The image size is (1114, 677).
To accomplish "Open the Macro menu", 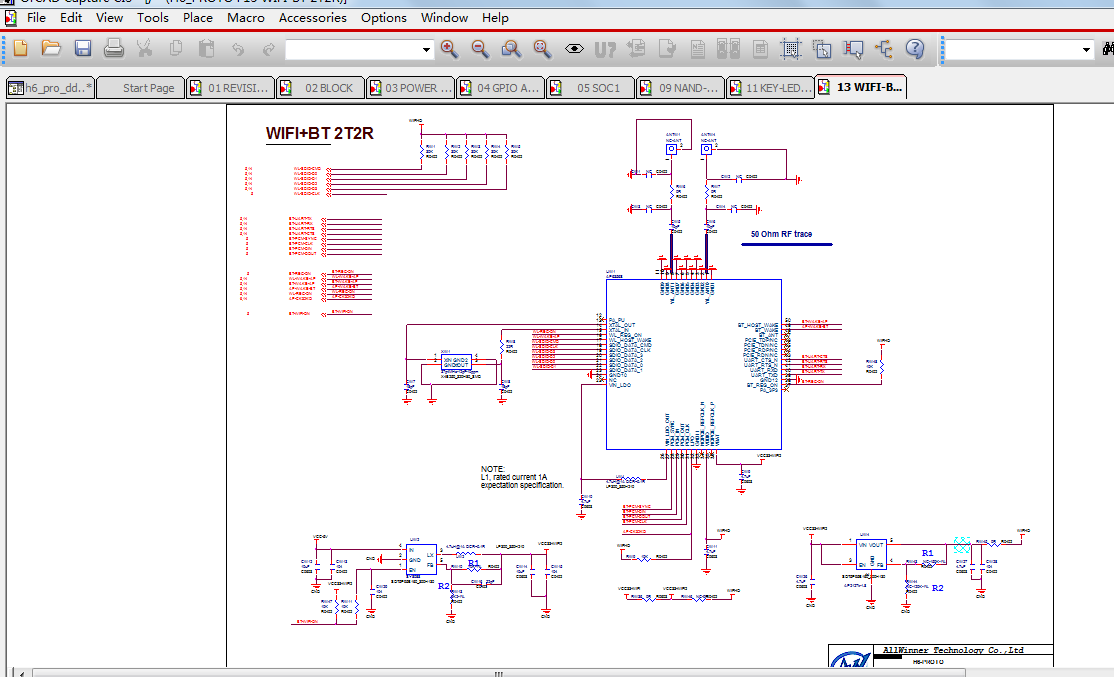I will [246, 18].
